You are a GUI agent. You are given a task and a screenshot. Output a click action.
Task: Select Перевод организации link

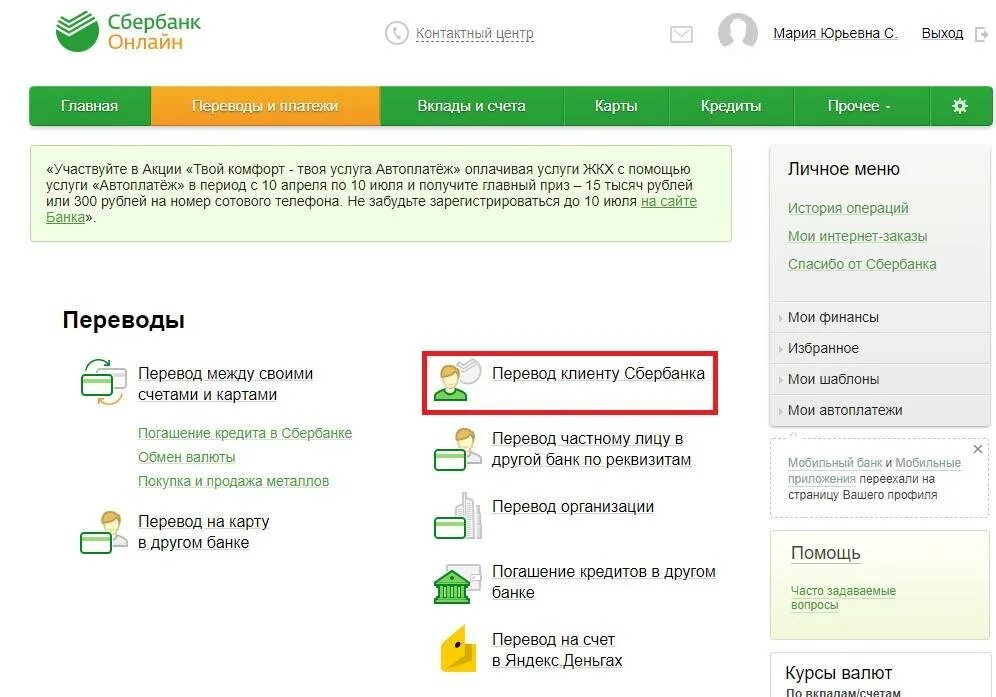pos(573,507)
